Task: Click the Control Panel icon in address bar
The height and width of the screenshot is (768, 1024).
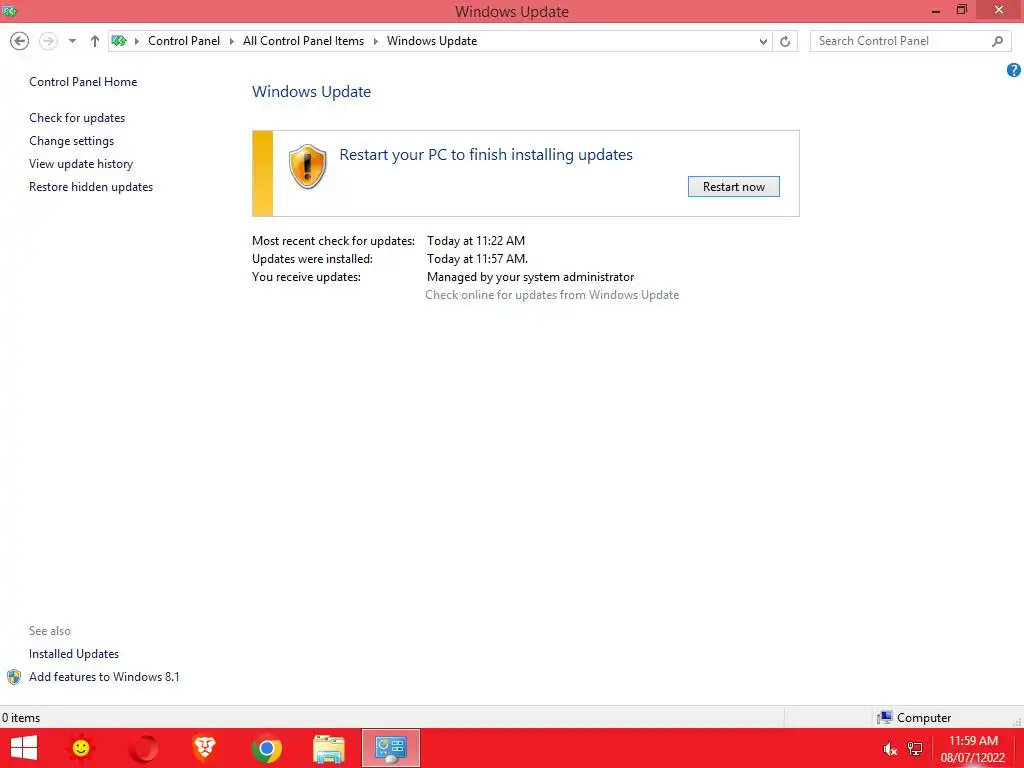Action: pos(119,41)
